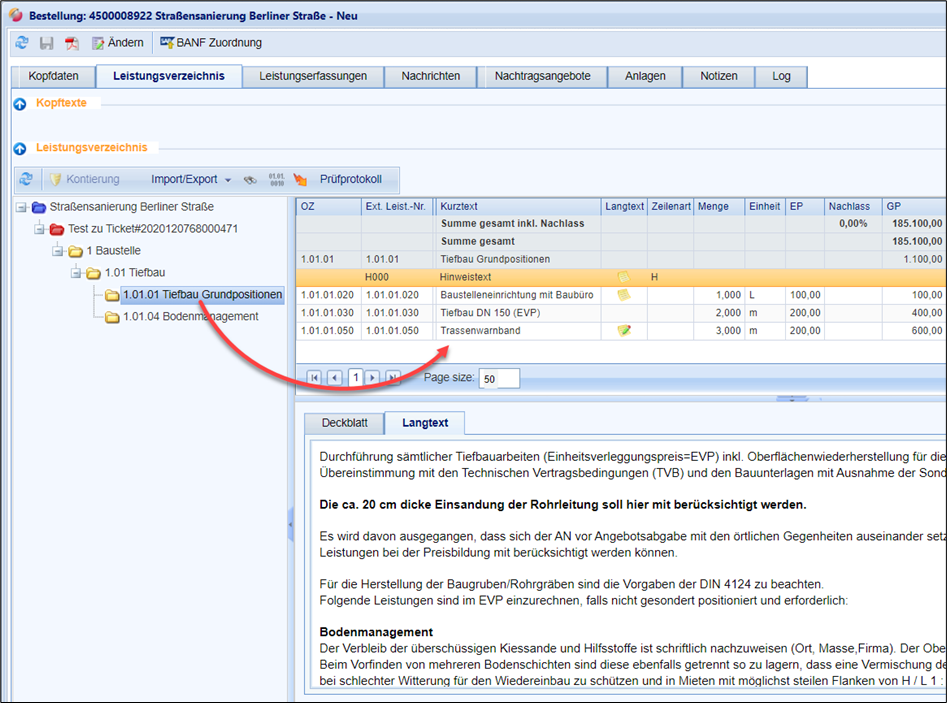Open long text note for Trassenwarnband row
947x703 pixels.
tap(624, 331)
